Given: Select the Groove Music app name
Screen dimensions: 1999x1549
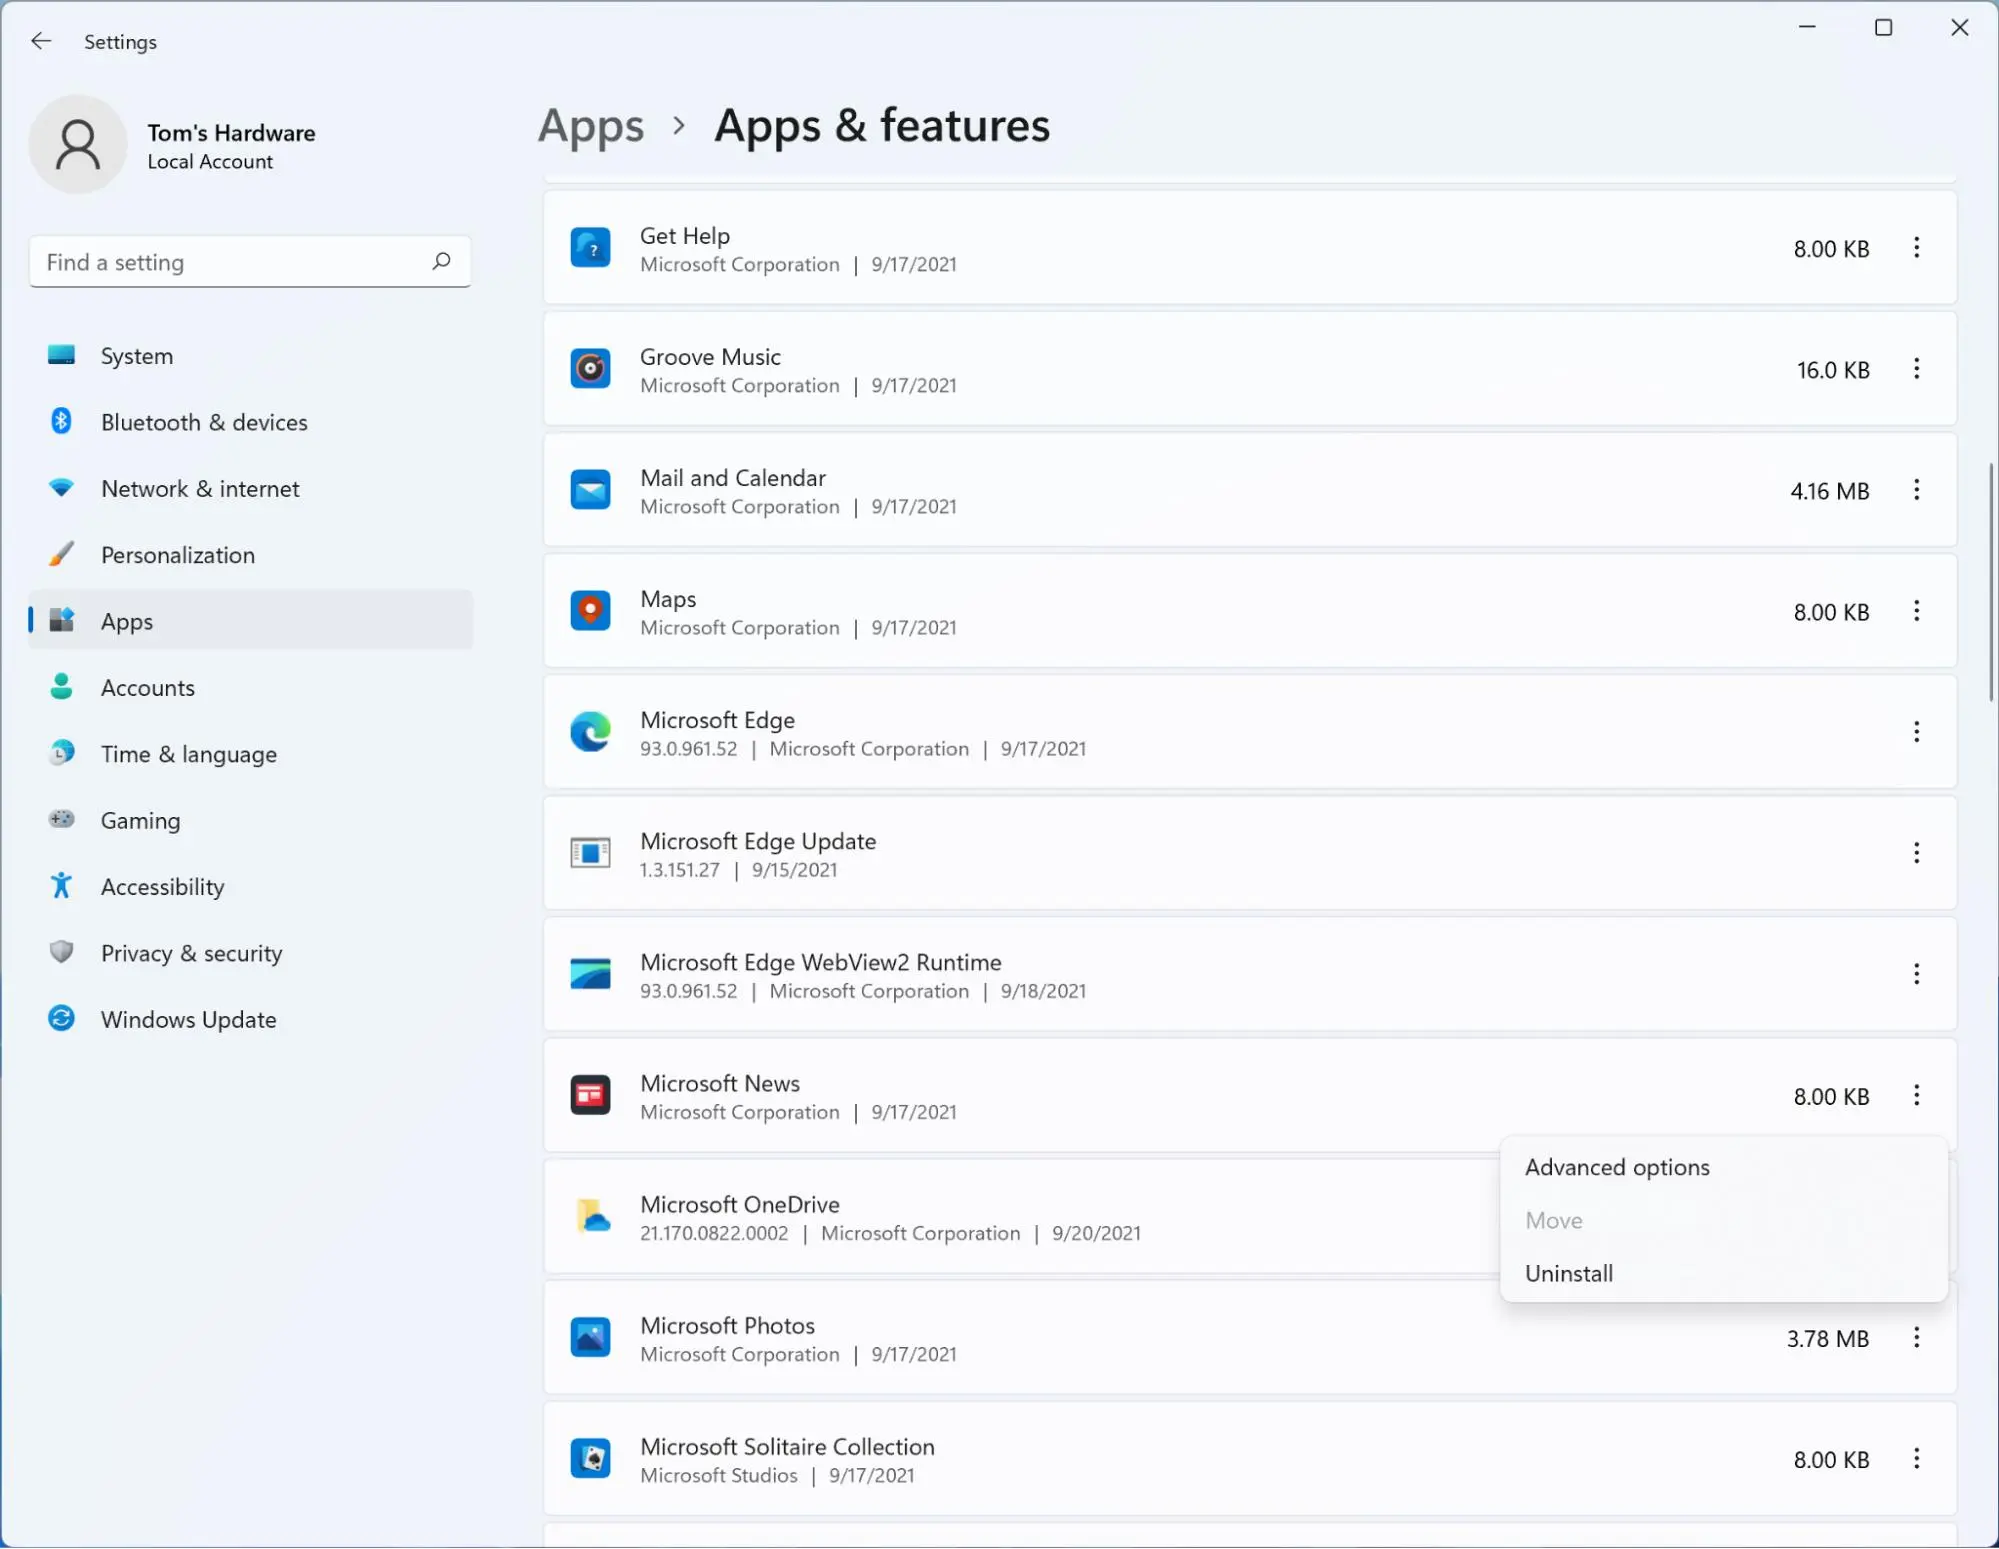Looking at the screenshot, I should (710, 357).
